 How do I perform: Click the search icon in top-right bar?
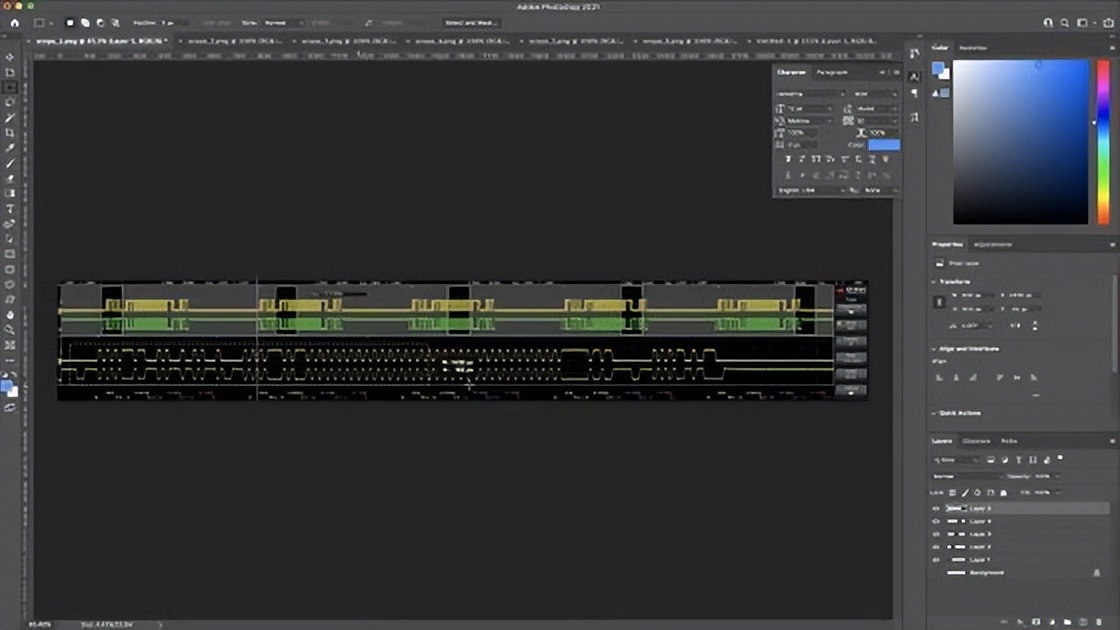pos(1064,23)
